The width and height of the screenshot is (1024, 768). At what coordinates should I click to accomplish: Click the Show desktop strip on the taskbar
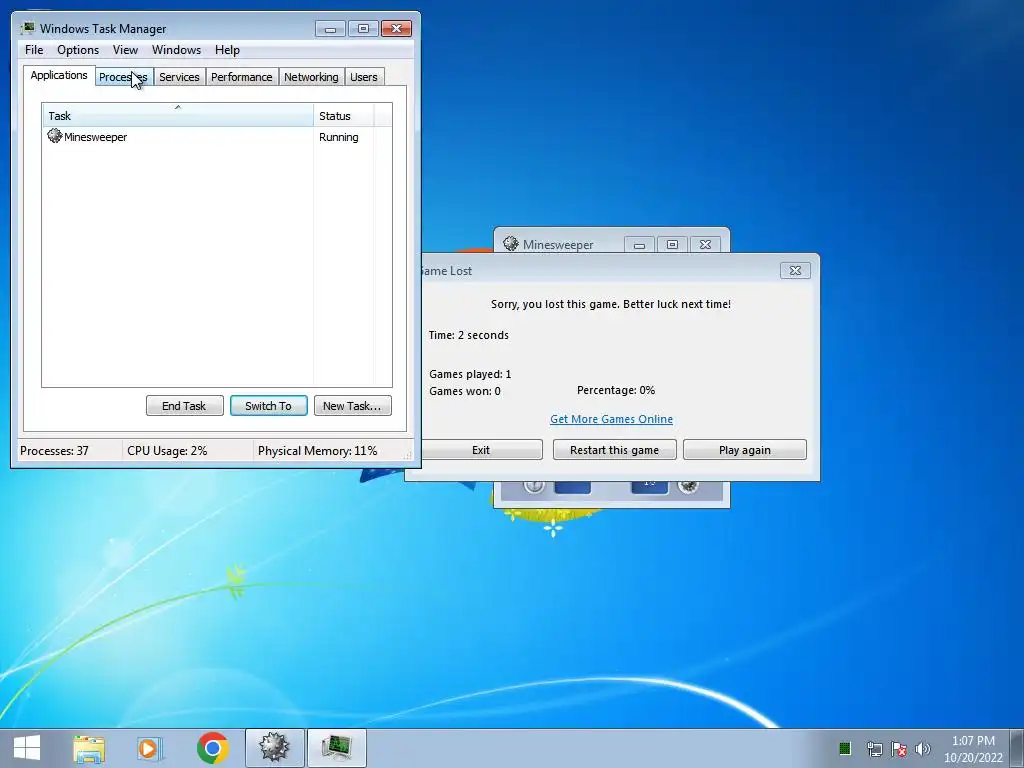pos(1017,748)
